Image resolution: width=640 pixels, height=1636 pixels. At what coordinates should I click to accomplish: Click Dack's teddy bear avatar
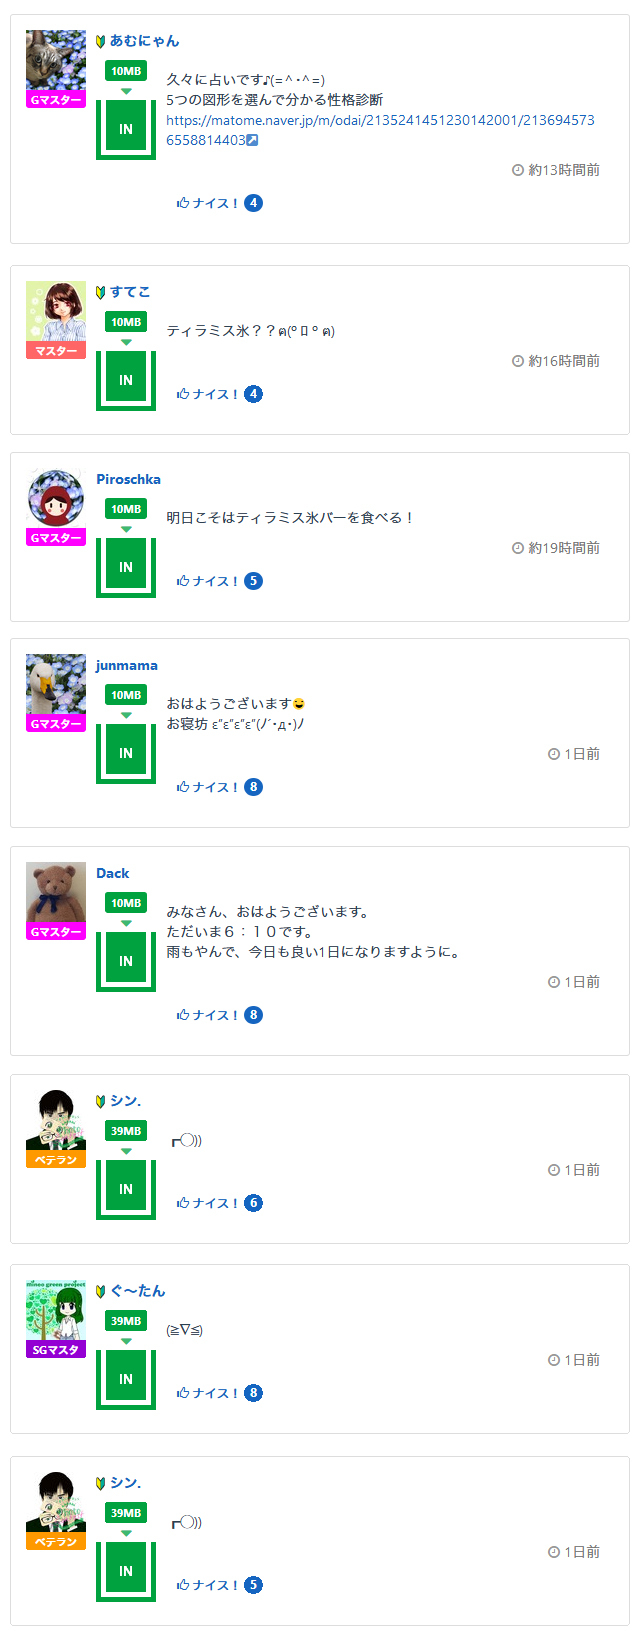click(x=56, y=892)
